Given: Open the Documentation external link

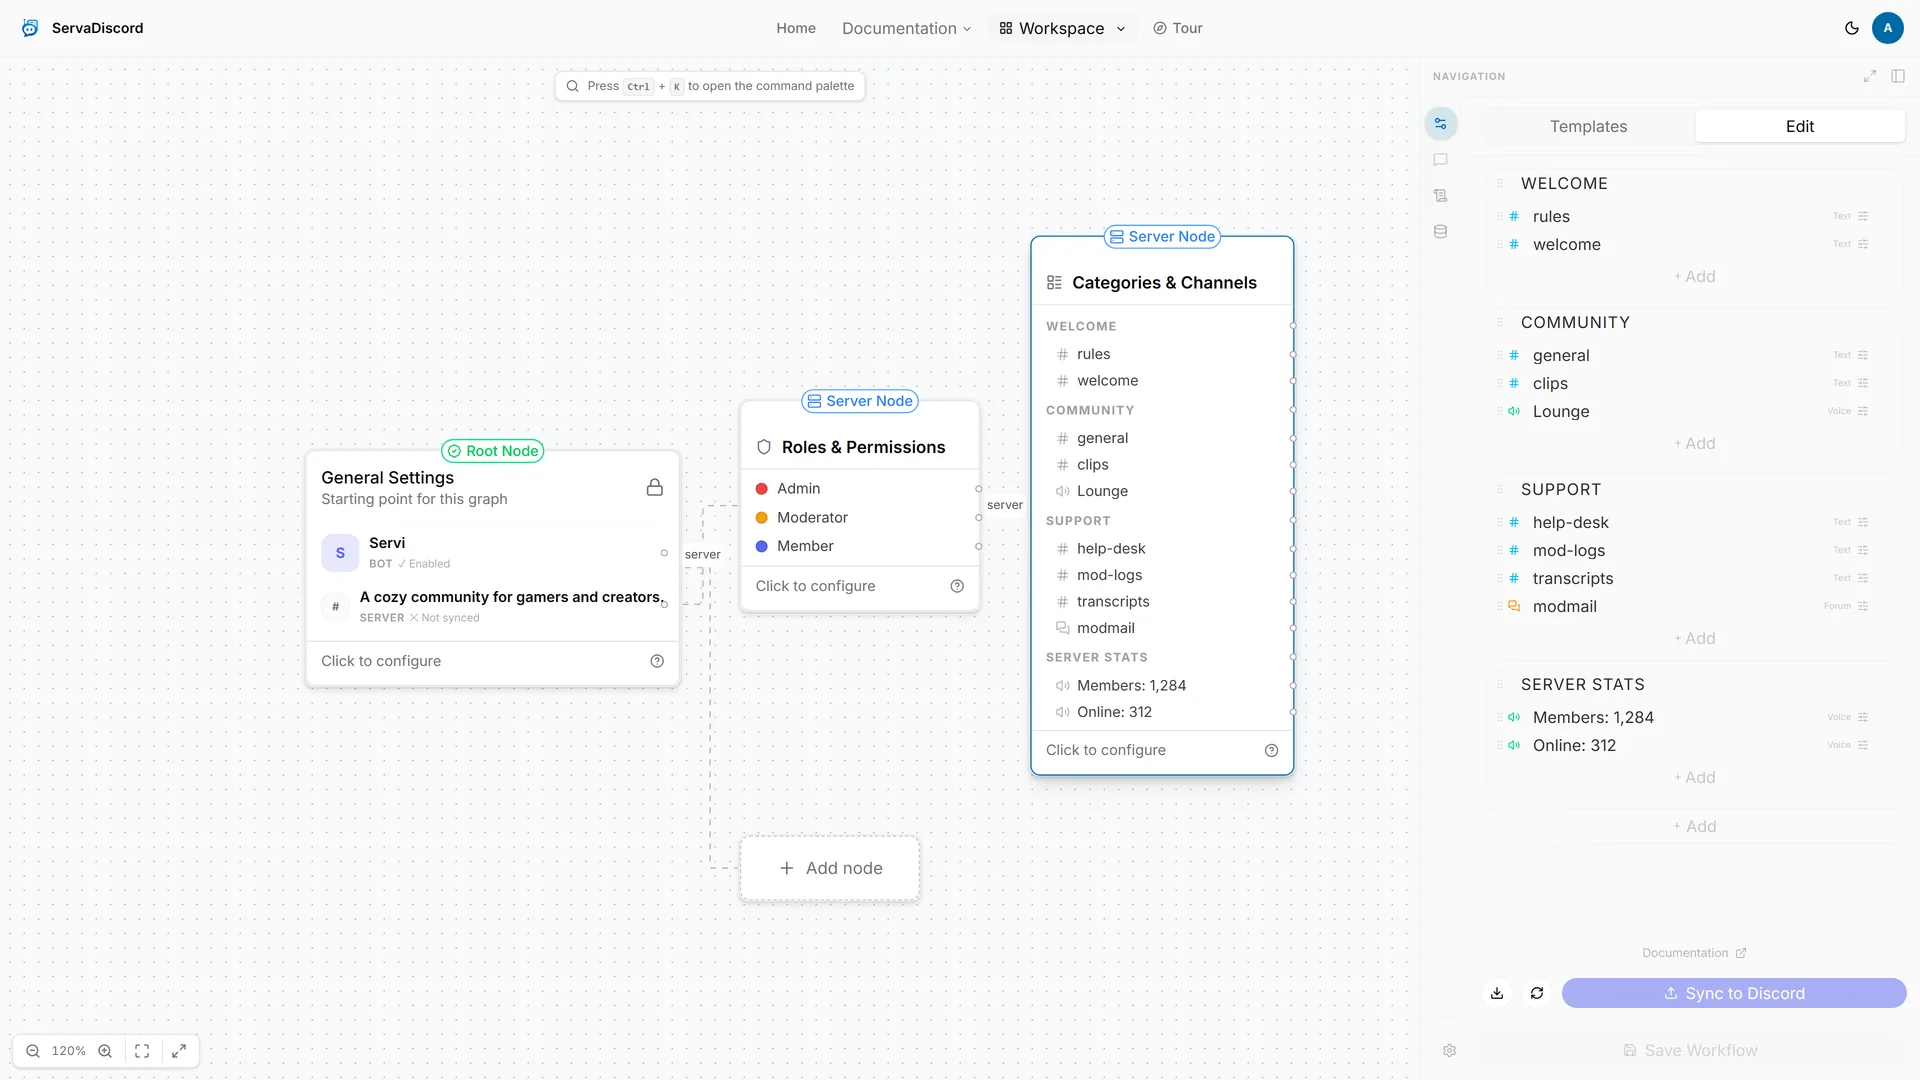Looking at the screenshot, I should tap(1694, 953).
